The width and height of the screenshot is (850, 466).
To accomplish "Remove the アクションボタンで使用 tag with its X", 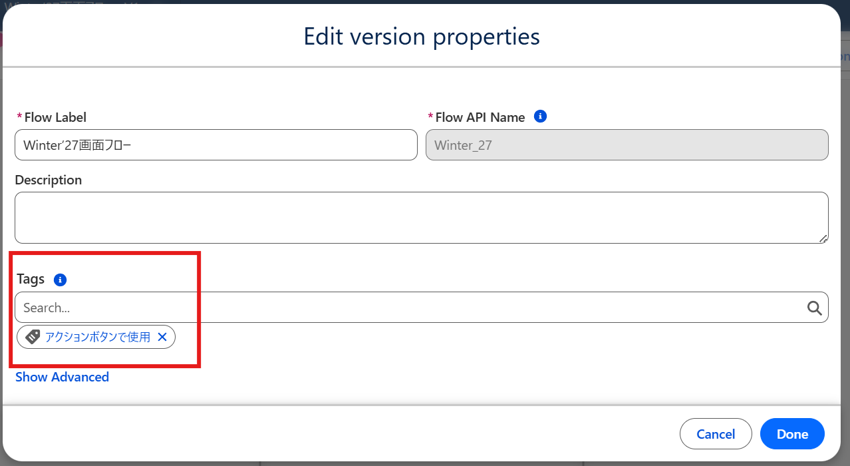I will 162,337.
